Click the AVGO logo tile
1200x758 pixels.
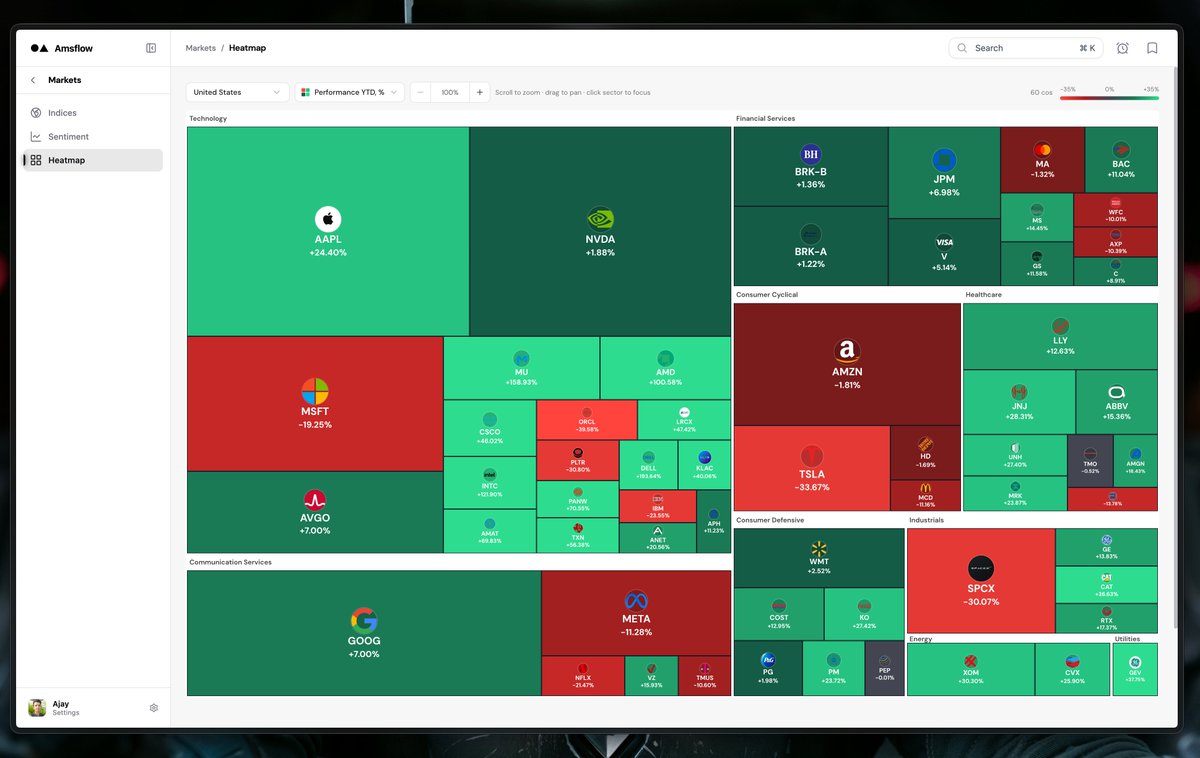click(x=315, y=512)
